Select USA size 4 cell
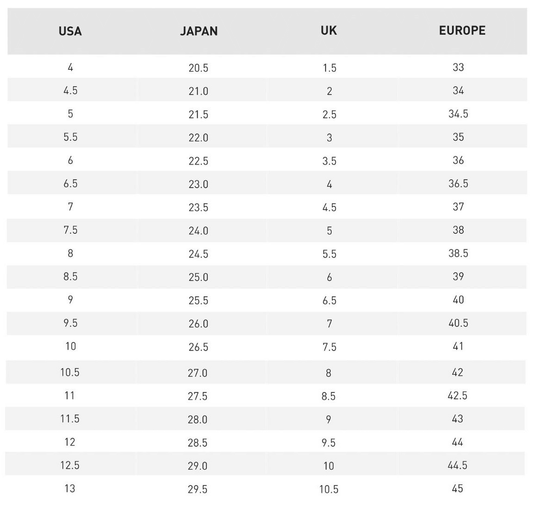Image resolution: width=535 pixels, height=508 pixels. click(x=70, y=67)
